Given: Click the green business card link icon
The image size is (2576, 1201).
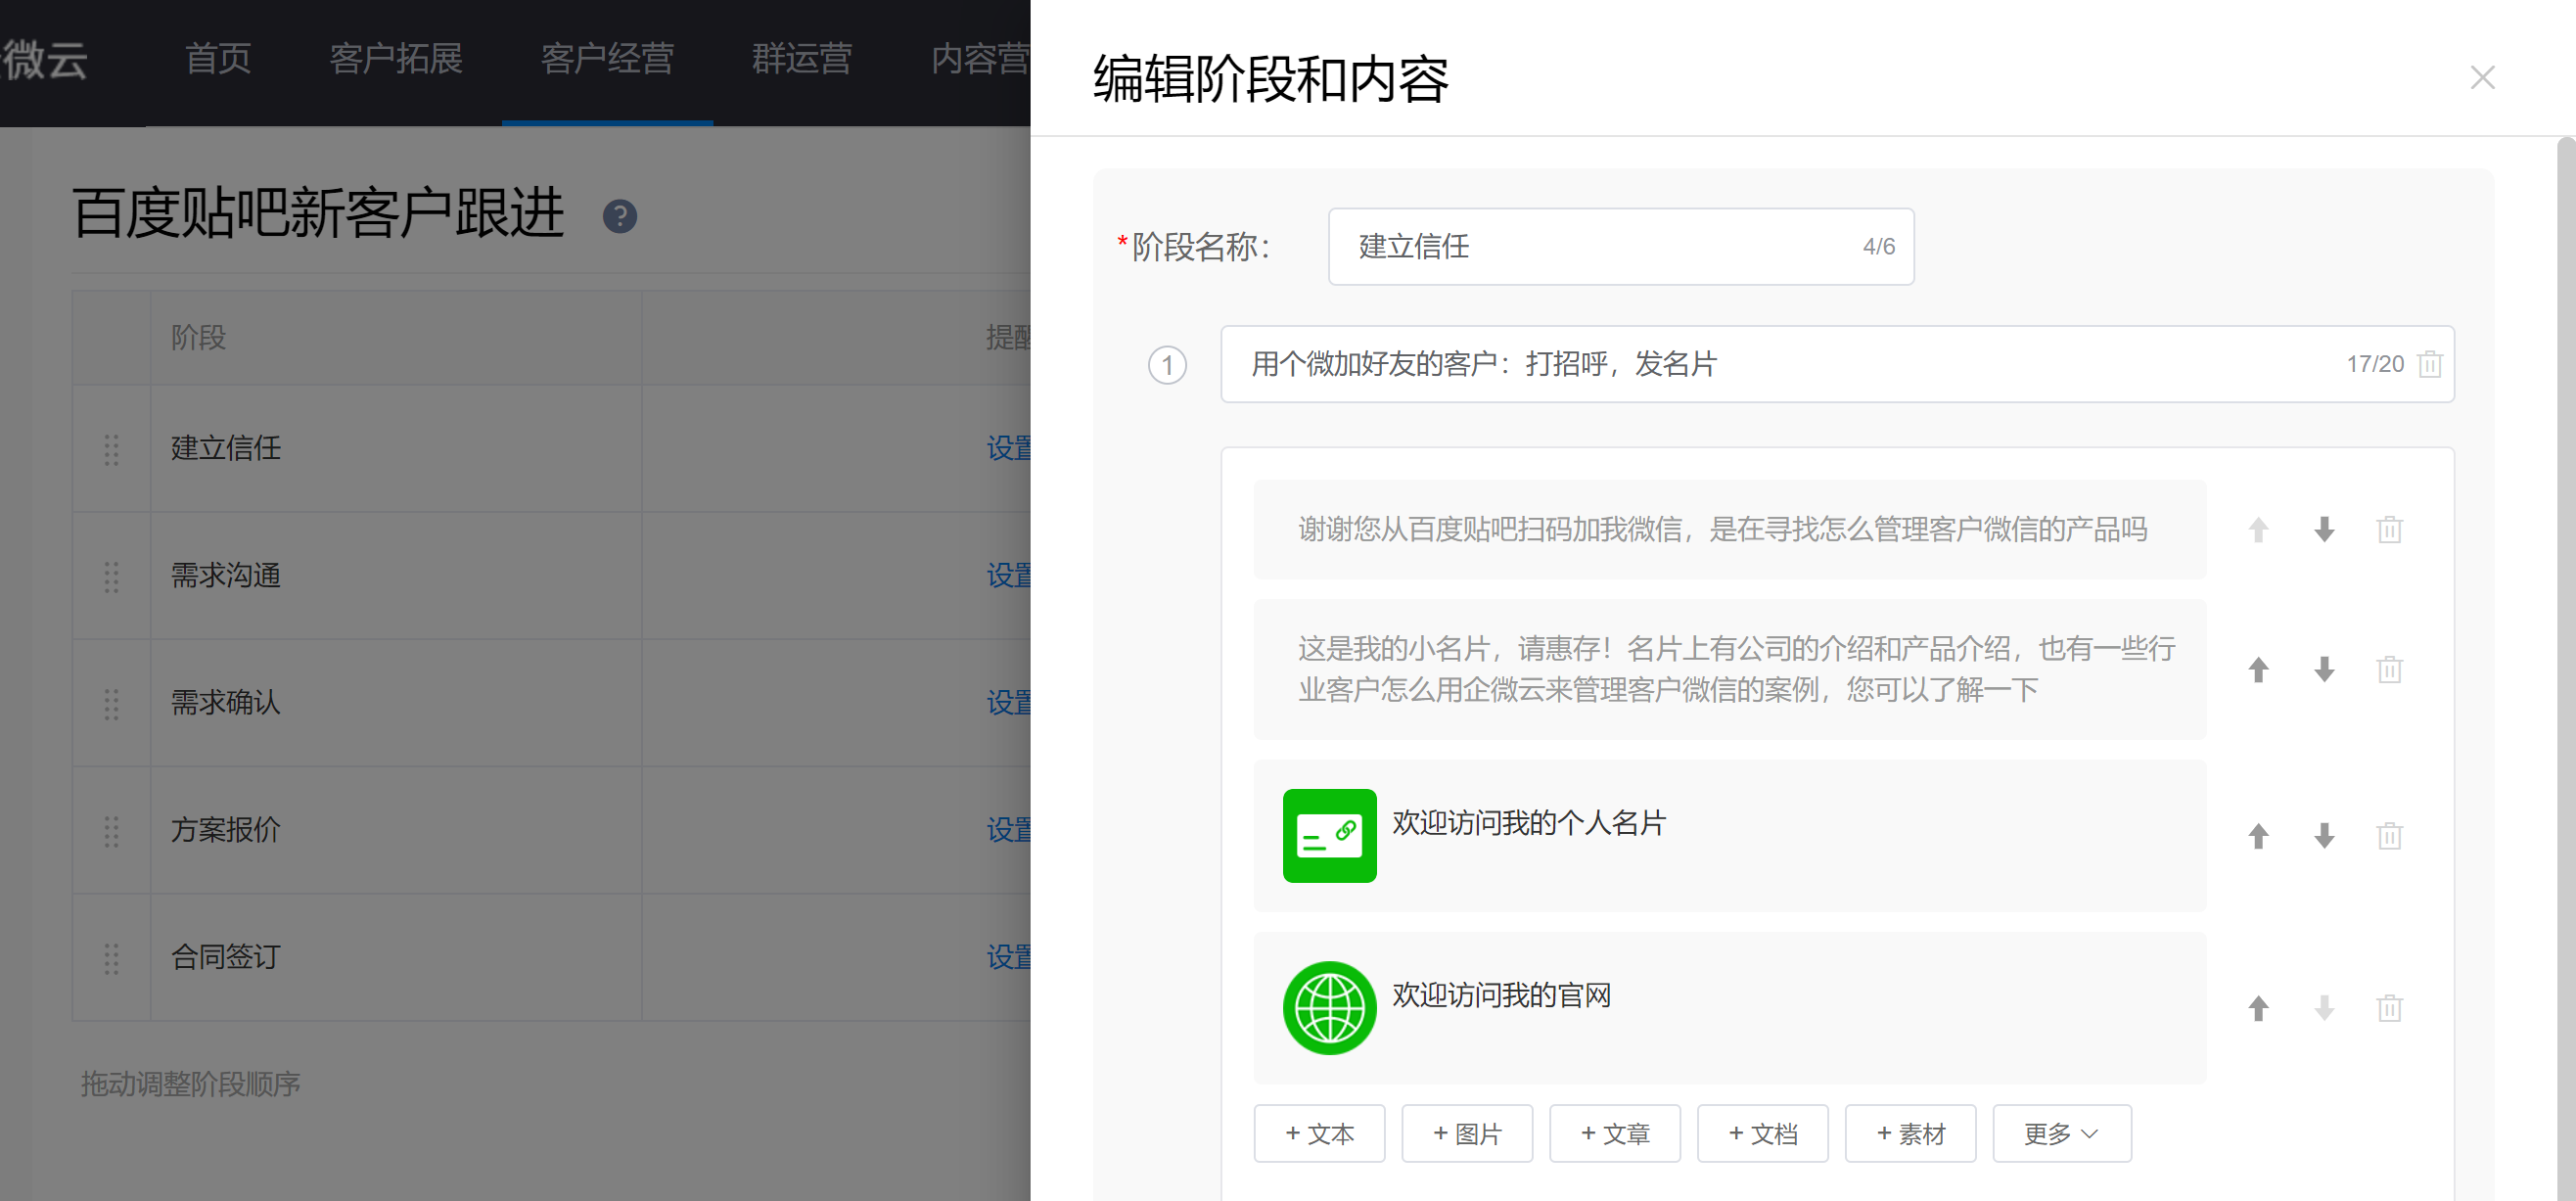Looking at the screenshot, I should pyautogui.click(x=1329, y=836).
